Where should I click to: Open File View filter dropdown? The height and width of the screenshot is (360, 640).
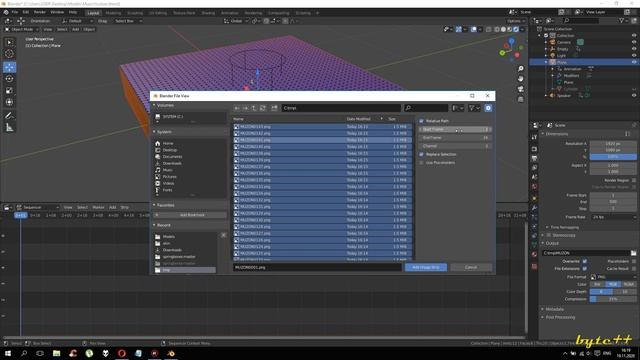click(x=474, y=108)
